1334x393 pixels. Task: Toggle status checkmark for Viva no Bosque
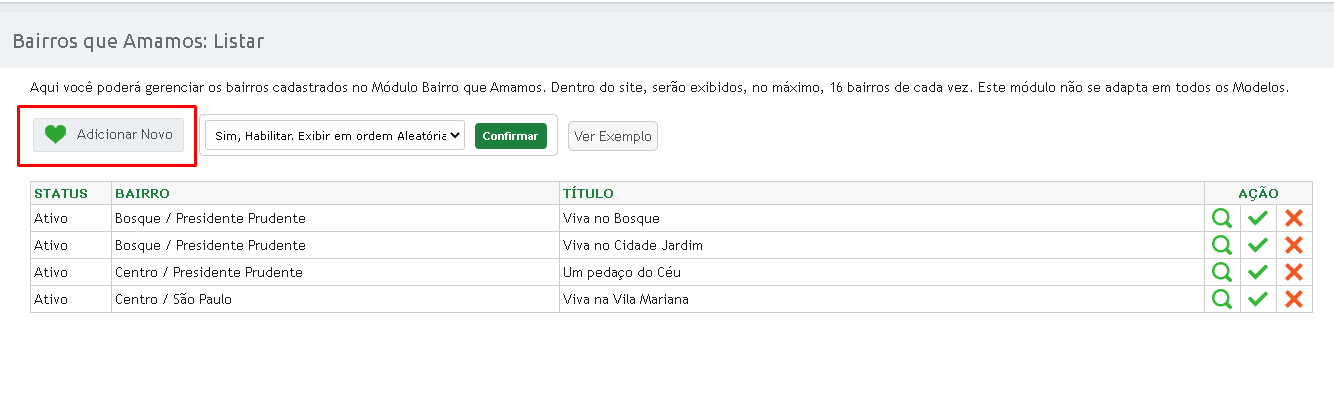coord(1258,218)
